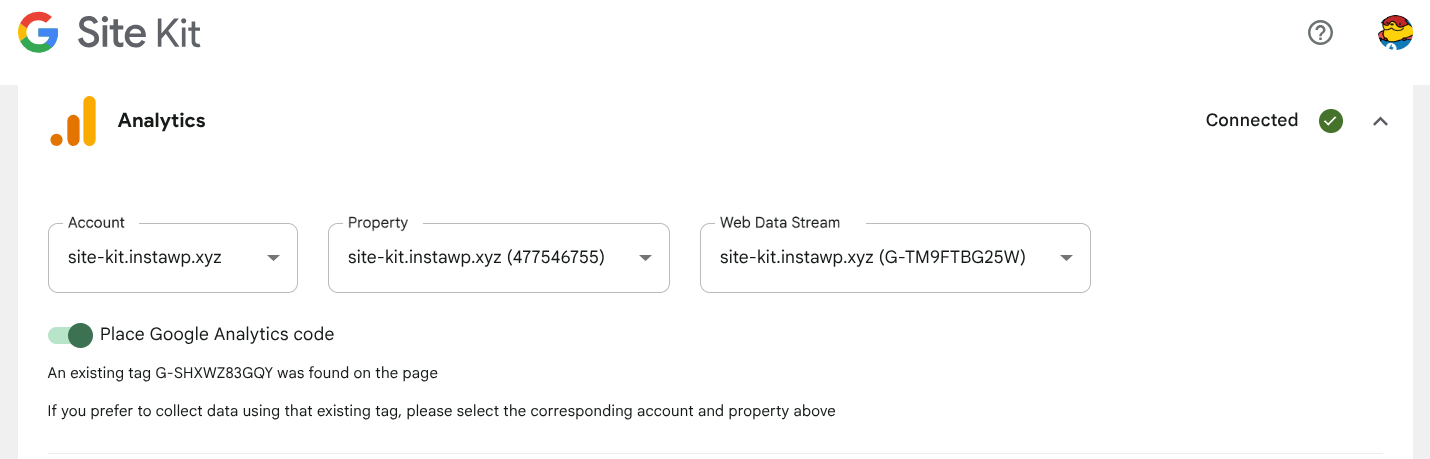1430x459 pixels.
Task: Click the "If you prefer to collect data" hint
Action: (x=441, y=411)
